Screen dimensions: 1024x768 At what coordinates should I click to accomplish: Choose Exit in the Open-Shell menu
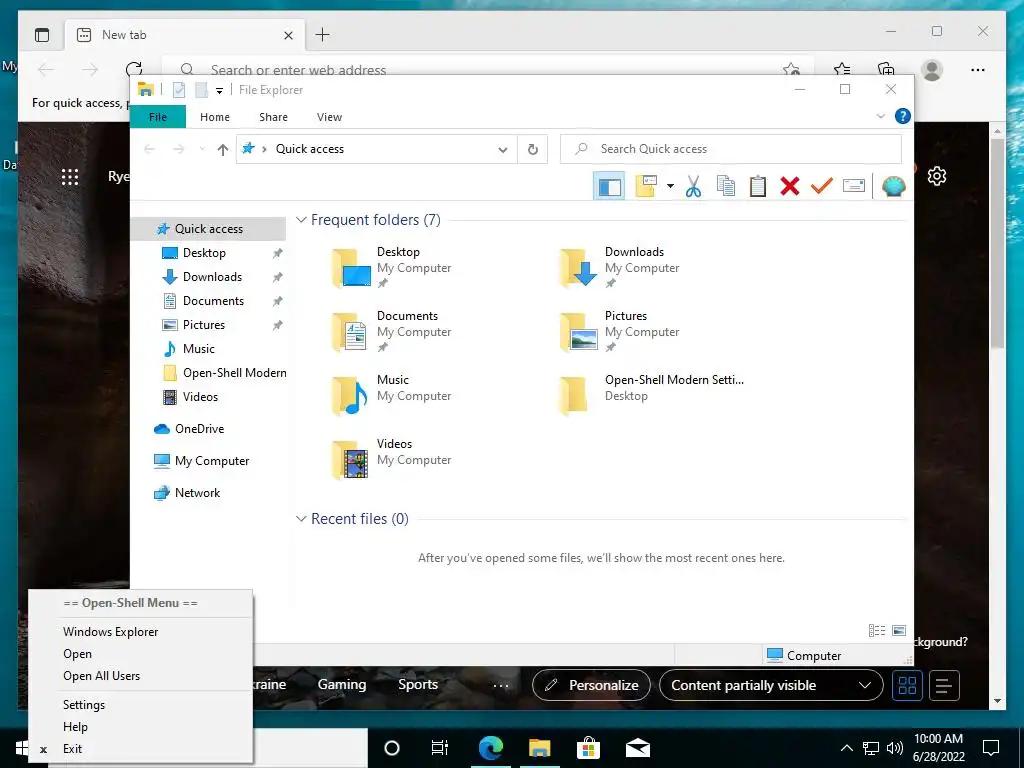coord(140,749)
